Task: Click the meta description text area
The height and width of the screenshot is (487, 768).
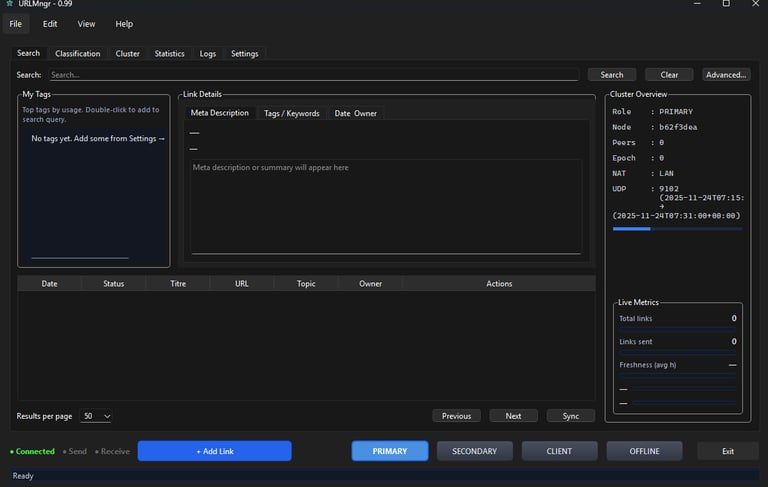Action: click(x=386, y=206)
